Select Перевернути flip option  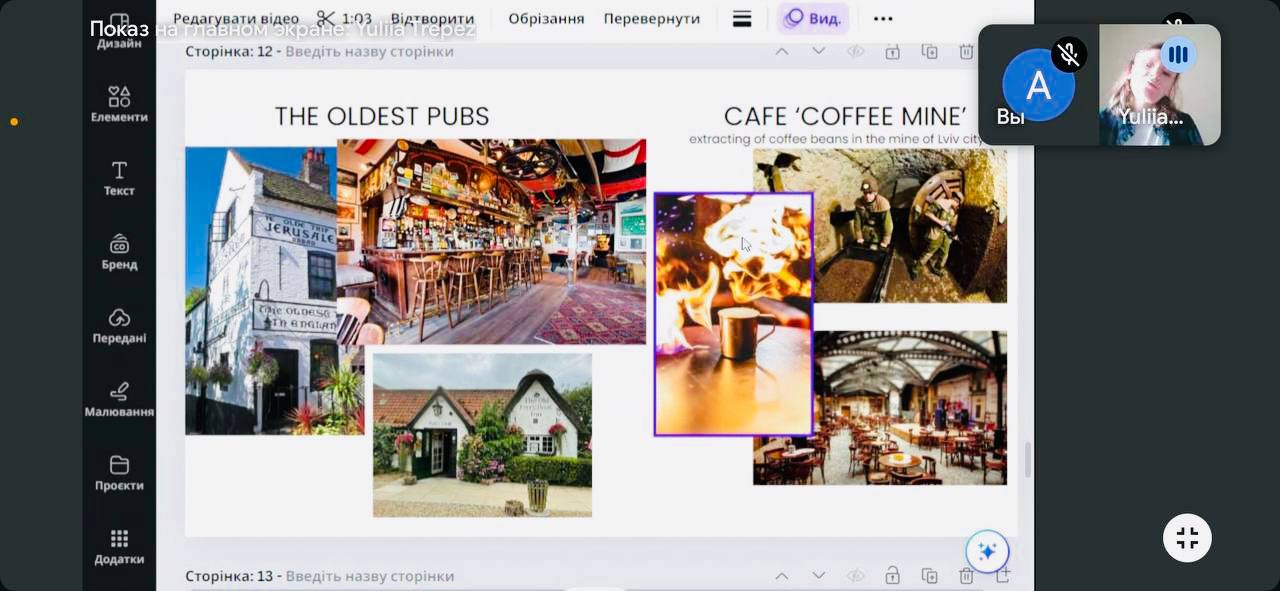tap(652, 18)
